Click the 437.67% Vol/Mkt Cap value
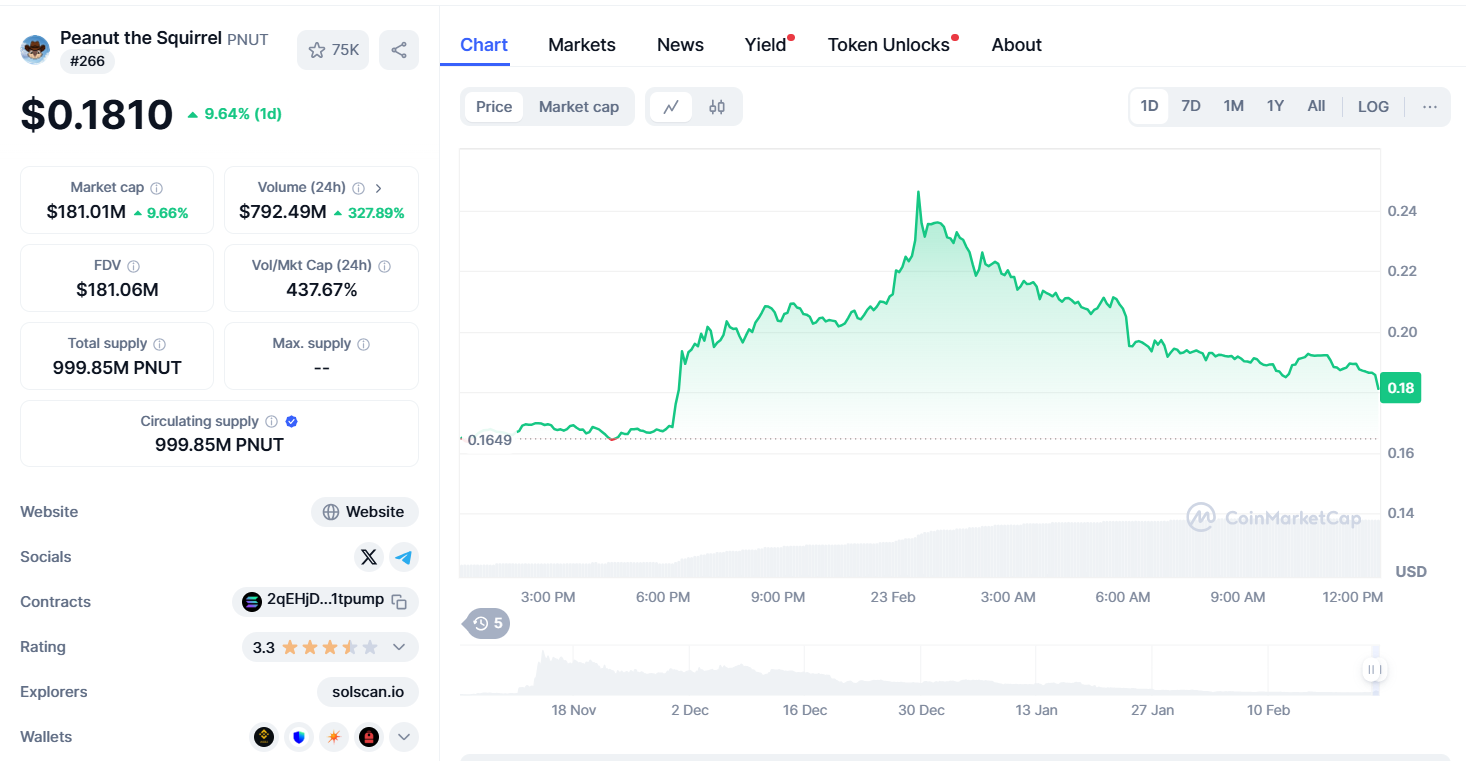 click(322, 290)
